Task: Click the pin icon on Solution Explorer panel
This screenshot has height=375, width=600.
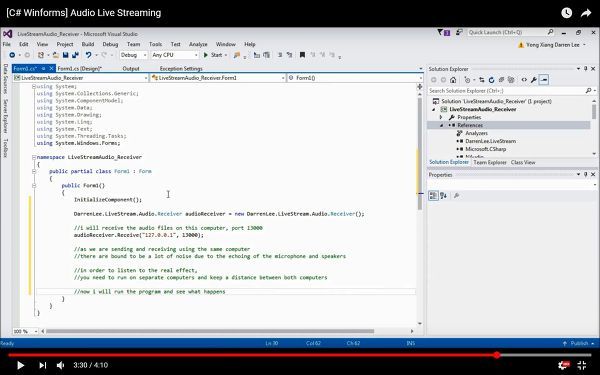Action: [585, 68]
